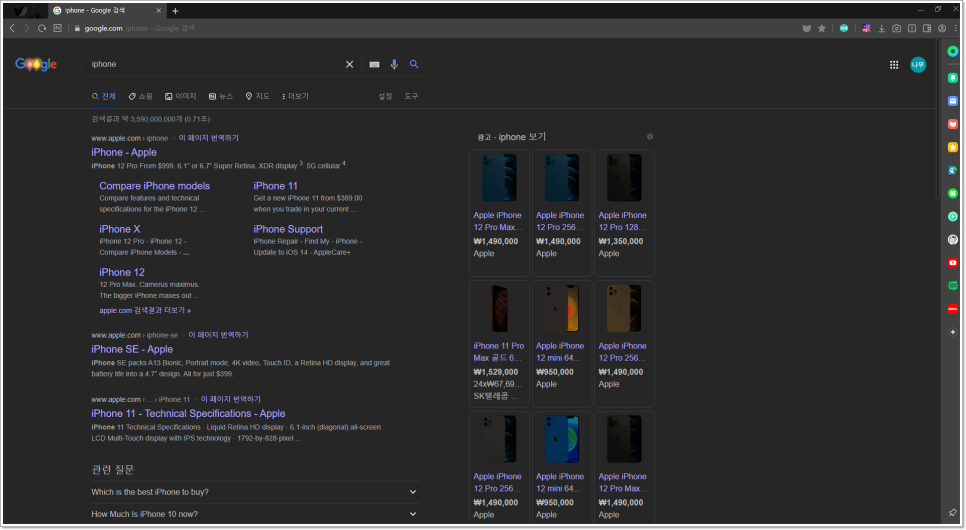Image resolution: width=966 pixels, height=530 pixels.
Task: Expand 'Which is the best iPhone to buy?'
Action: tap(254, 492)
